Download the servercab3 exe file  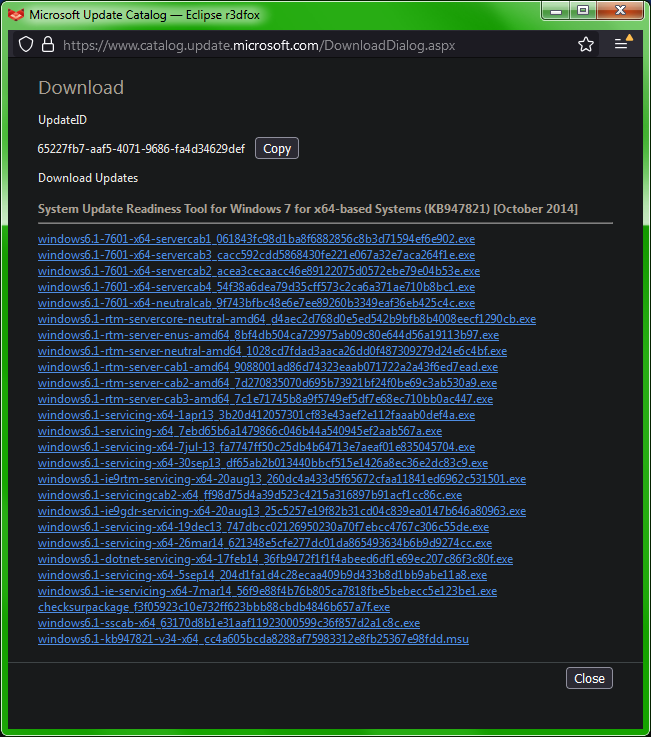(x=256, y=255)
